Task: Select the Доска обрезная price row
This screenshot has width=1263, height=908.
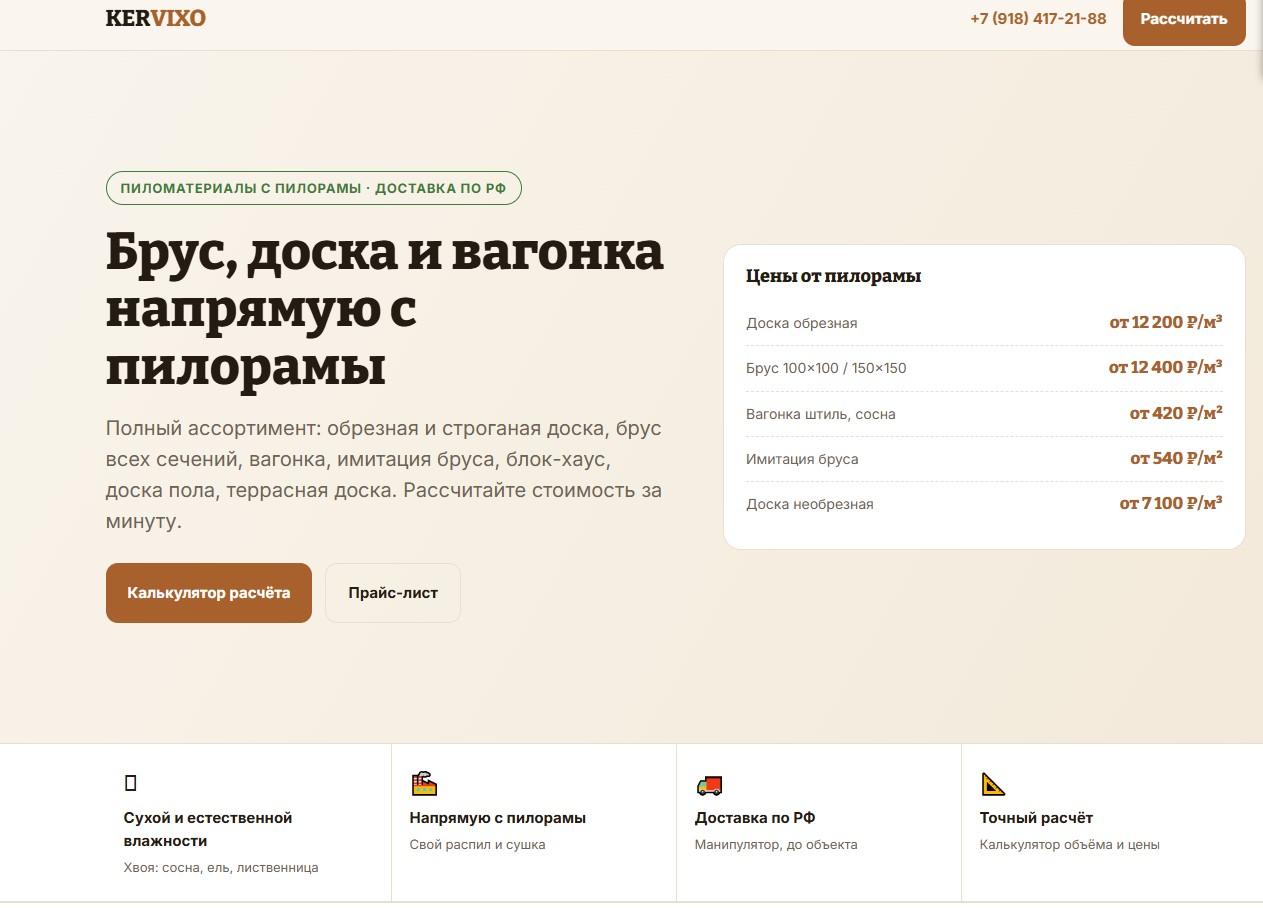Action: click(984, 323)
